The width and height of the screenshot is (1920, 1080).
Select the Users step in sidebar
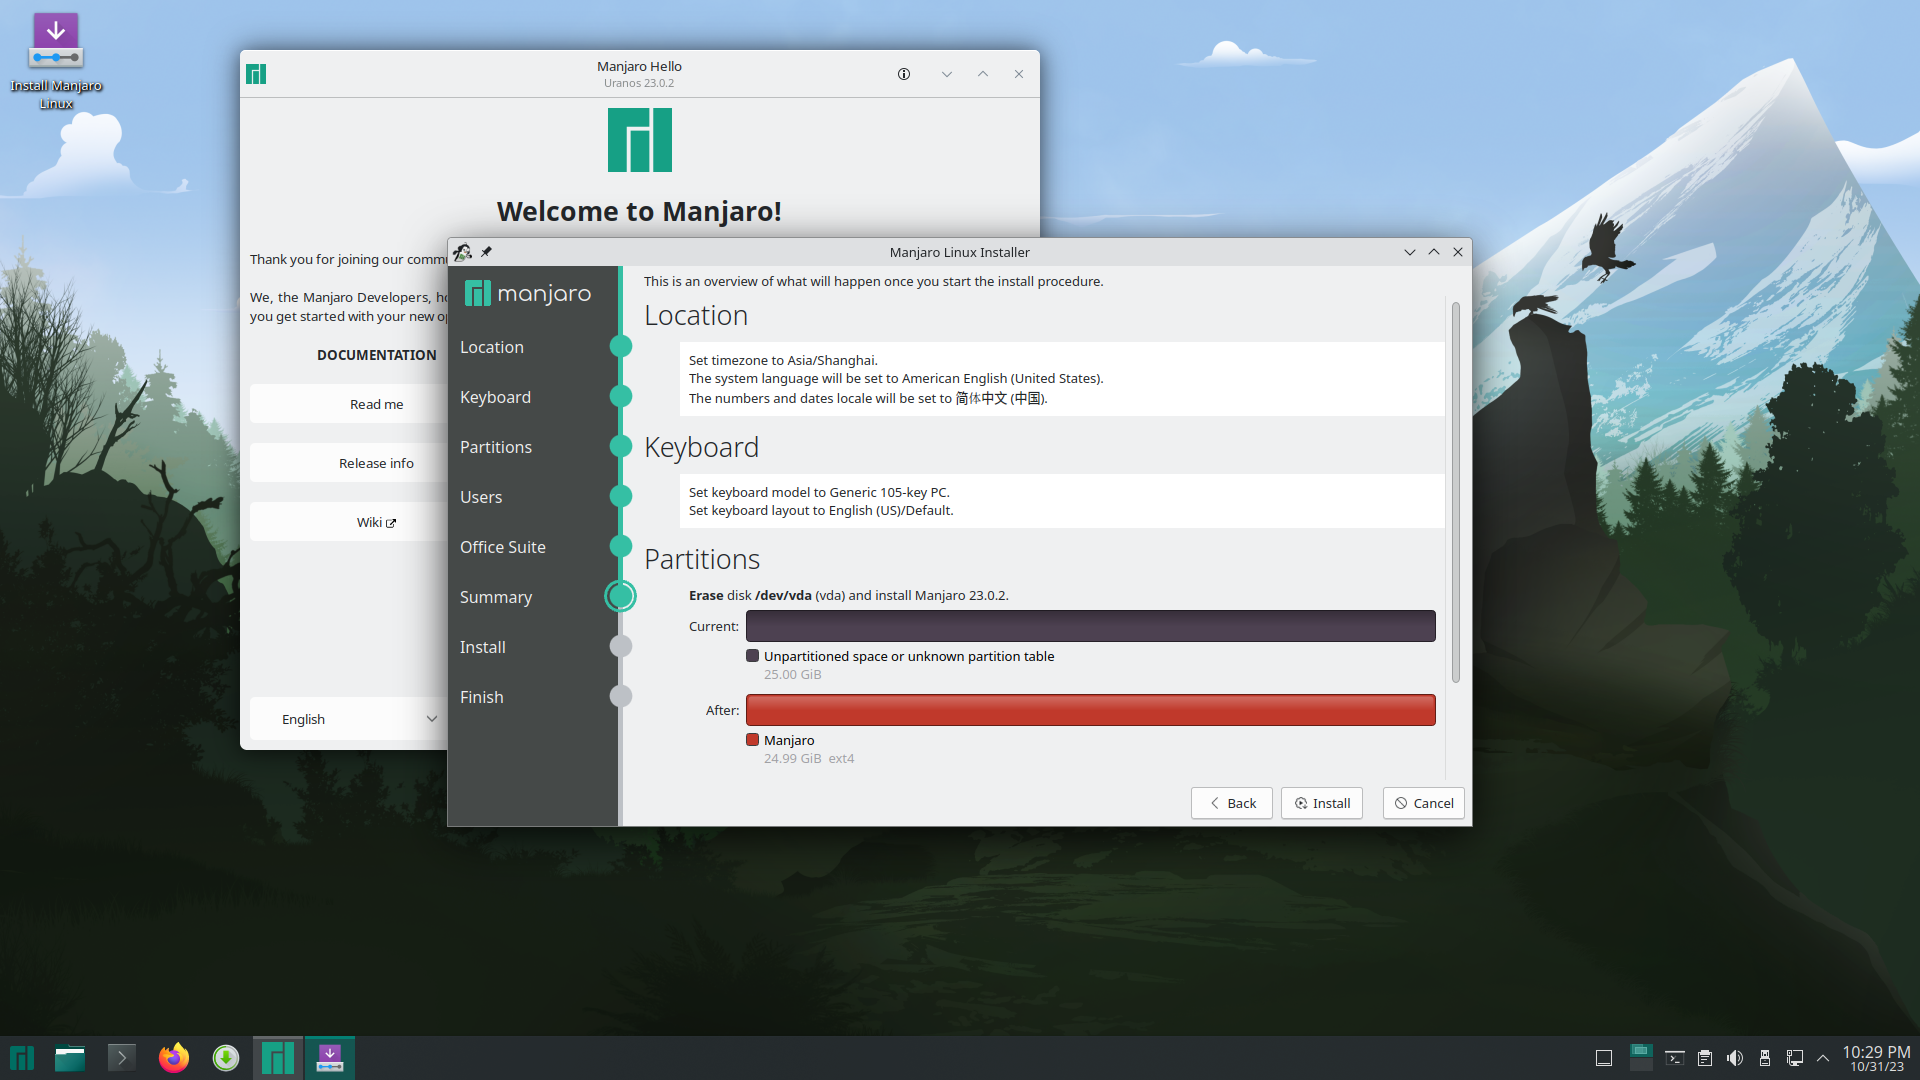click(x=481, y=497)
